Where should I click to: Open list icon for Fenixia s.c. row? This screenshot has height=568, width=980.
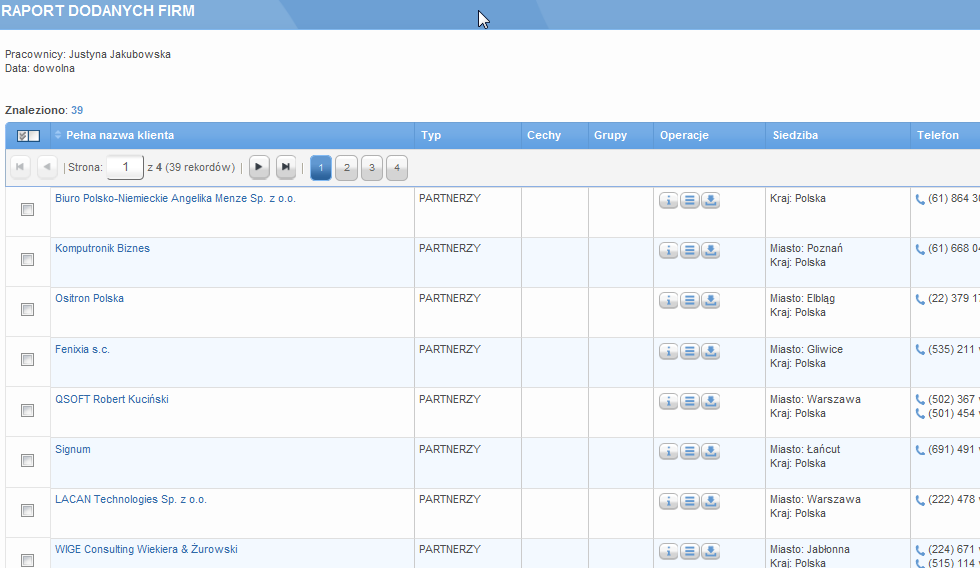coord(689,352)
